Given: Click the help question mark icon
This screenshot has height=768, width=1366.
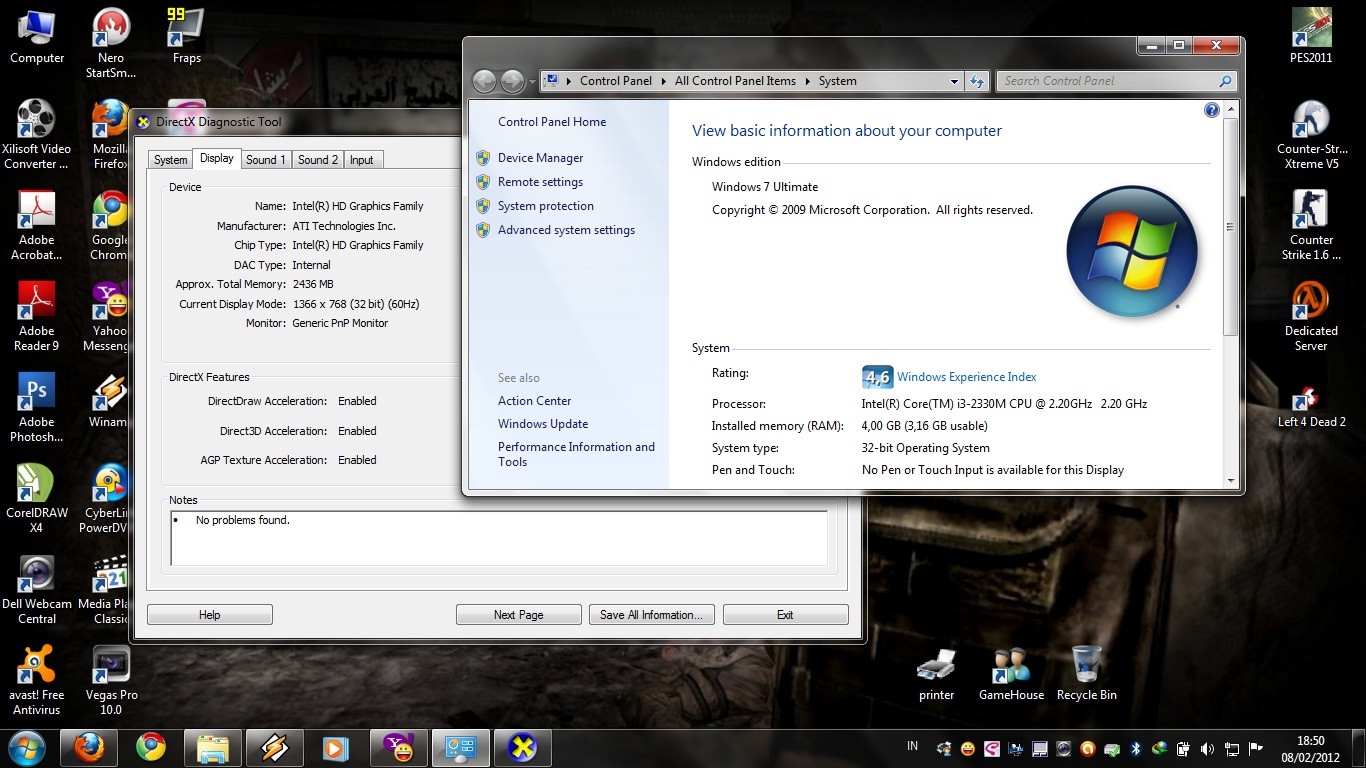Looking at the screenshot, I should click(x=1212, y=110).
